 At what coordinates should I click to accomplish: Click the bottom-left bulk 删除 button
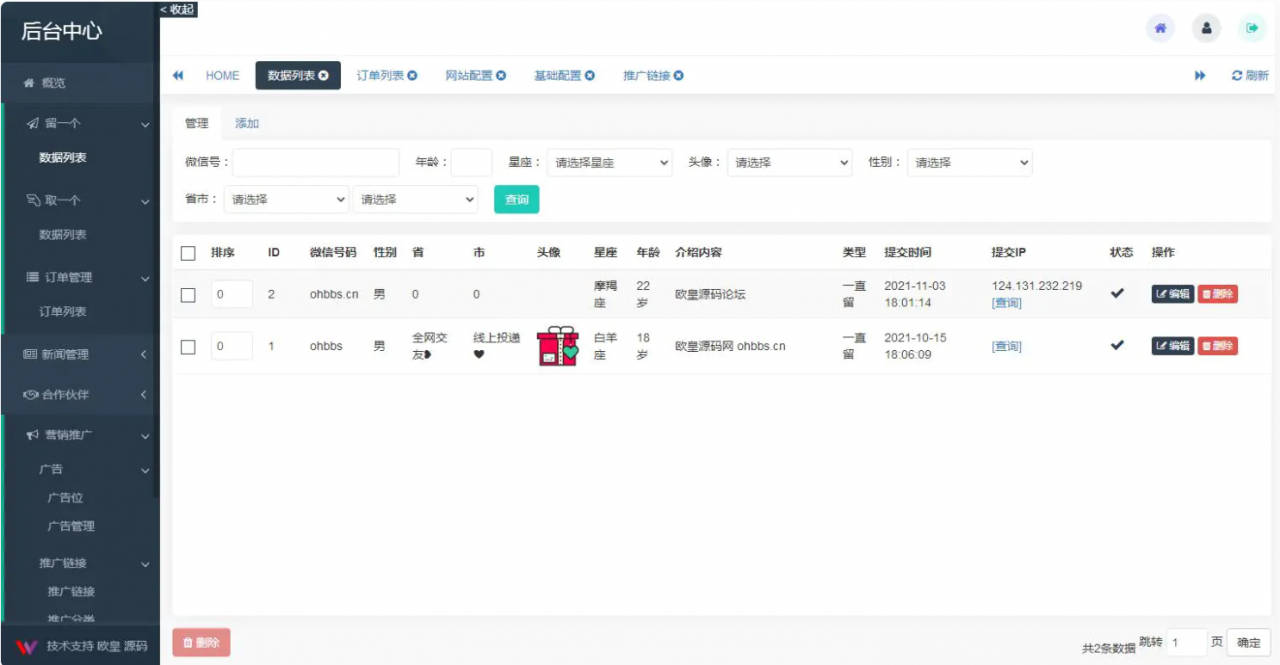201,643
